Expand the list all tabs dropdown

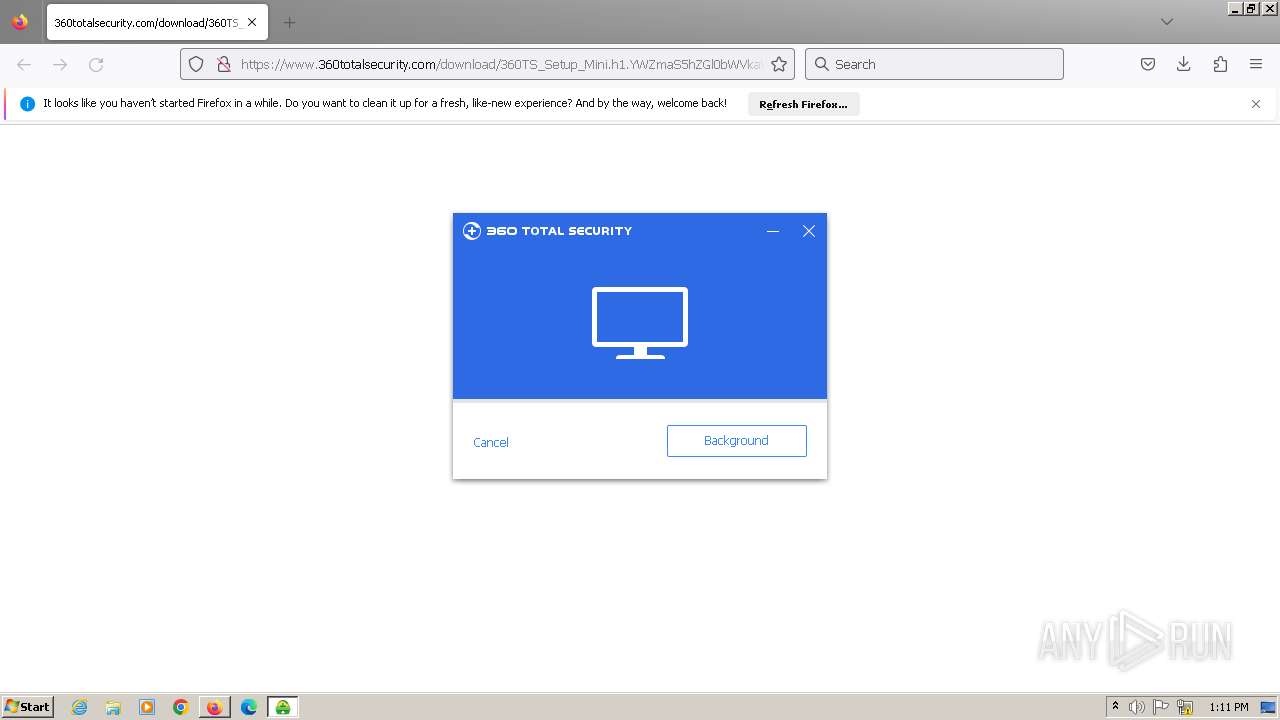(x=1167, y=22)
